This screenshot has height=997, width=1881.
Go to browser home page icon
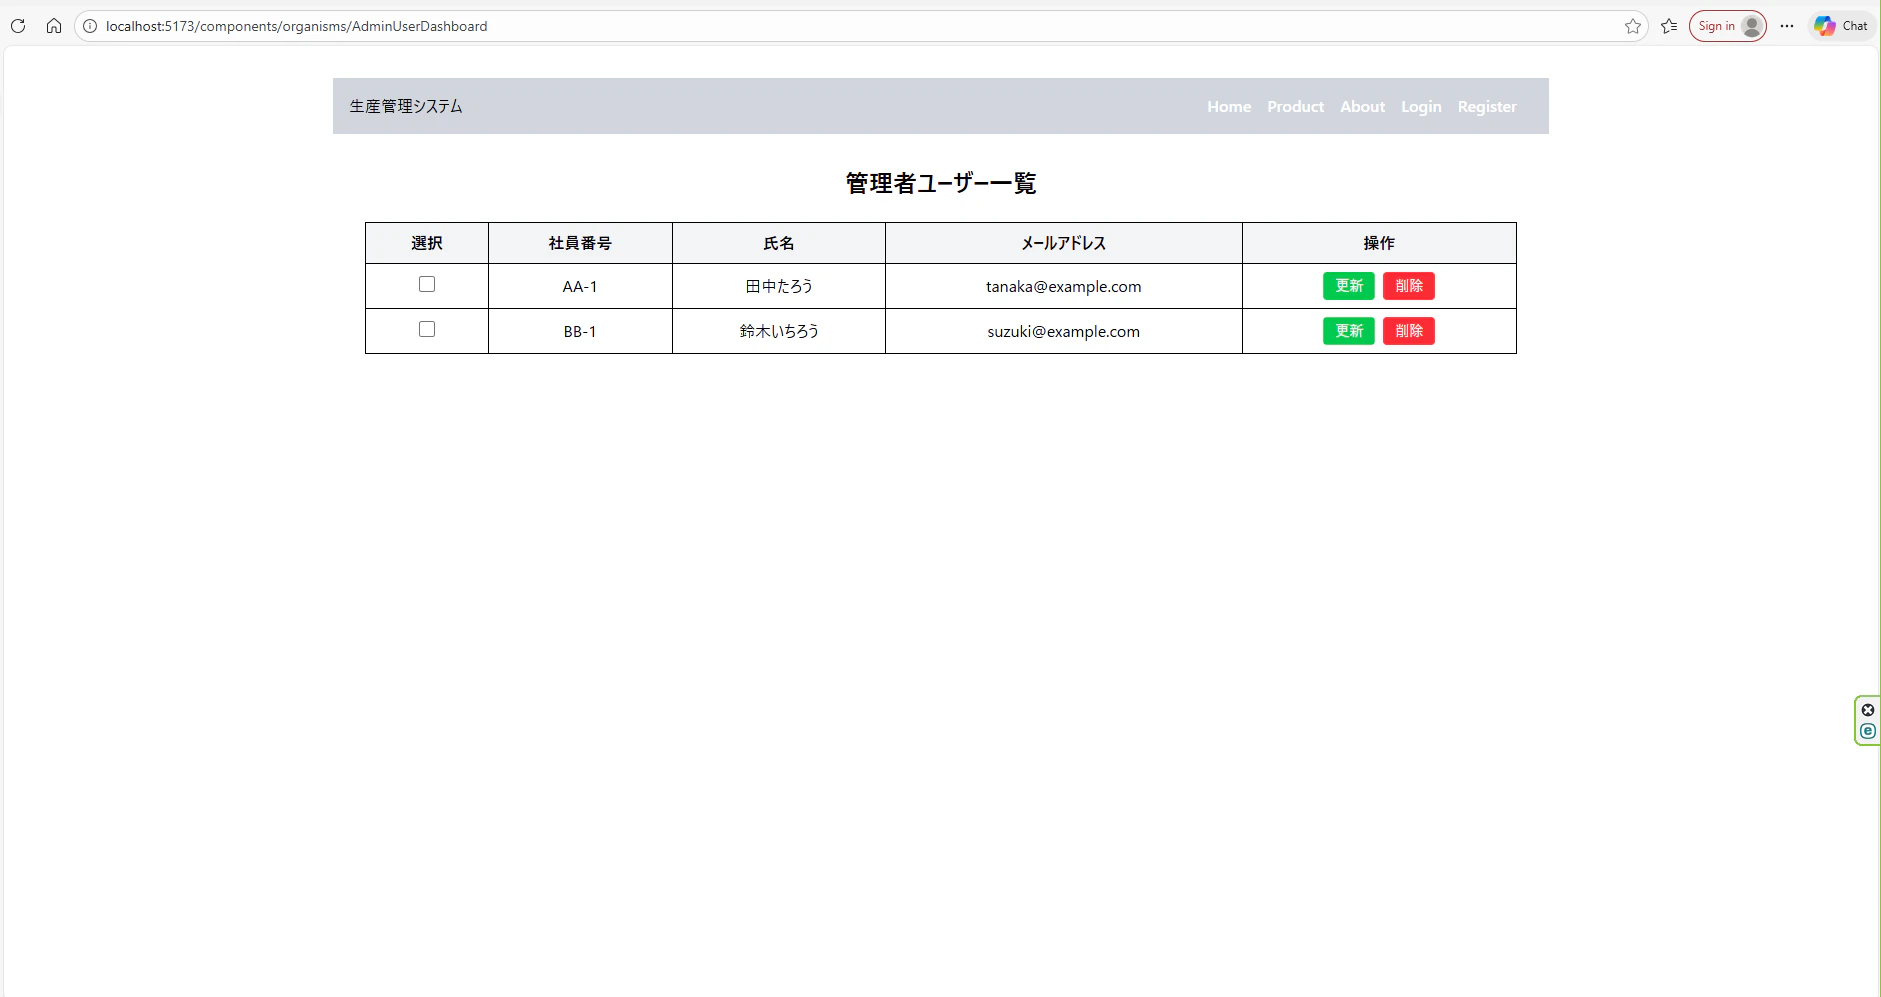[54, 26]
